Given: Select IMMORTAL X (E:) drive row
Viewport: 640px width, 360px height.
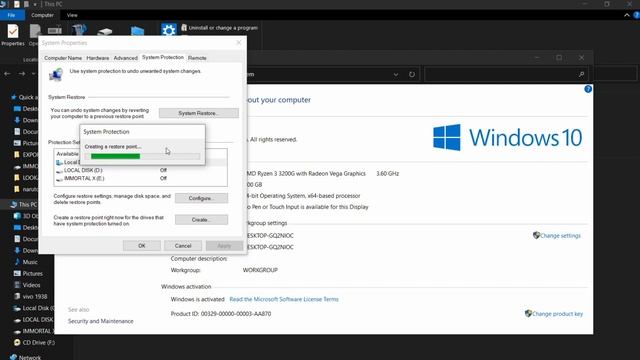Looking at the screenshot, I should (x=141, y=178).
